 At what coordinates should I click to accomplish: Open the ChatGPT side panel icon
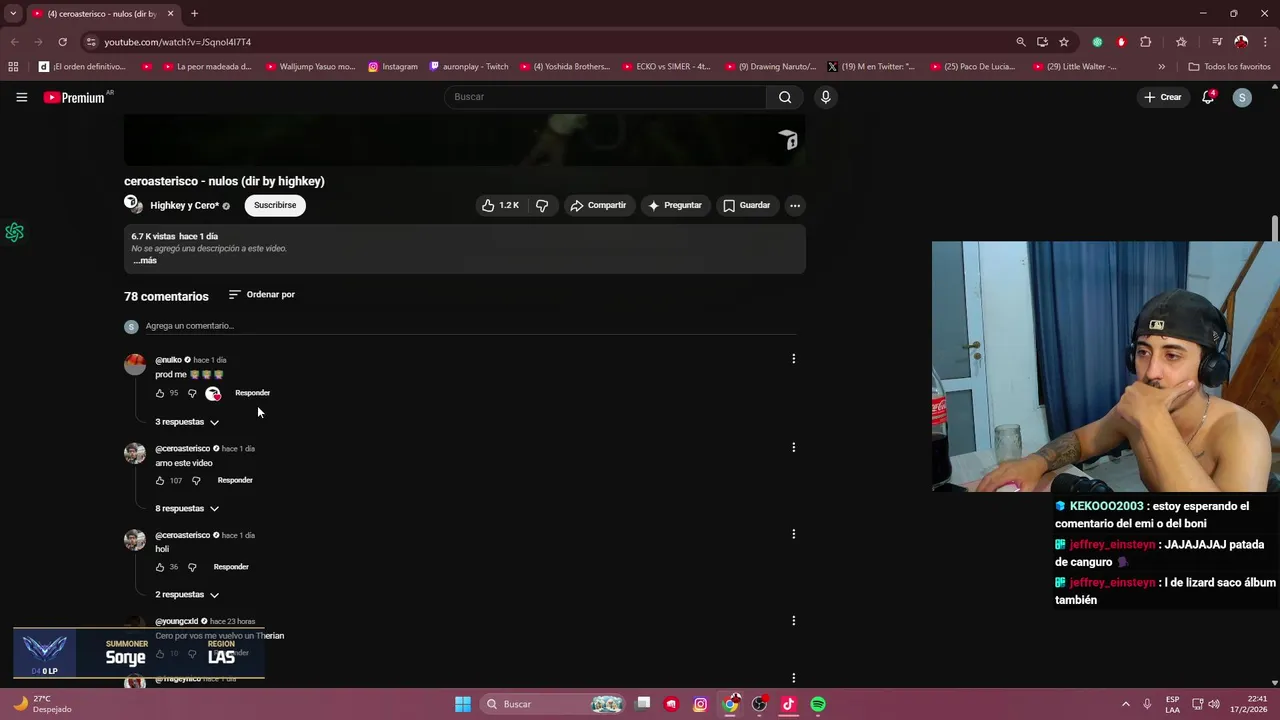pos(14,232)
